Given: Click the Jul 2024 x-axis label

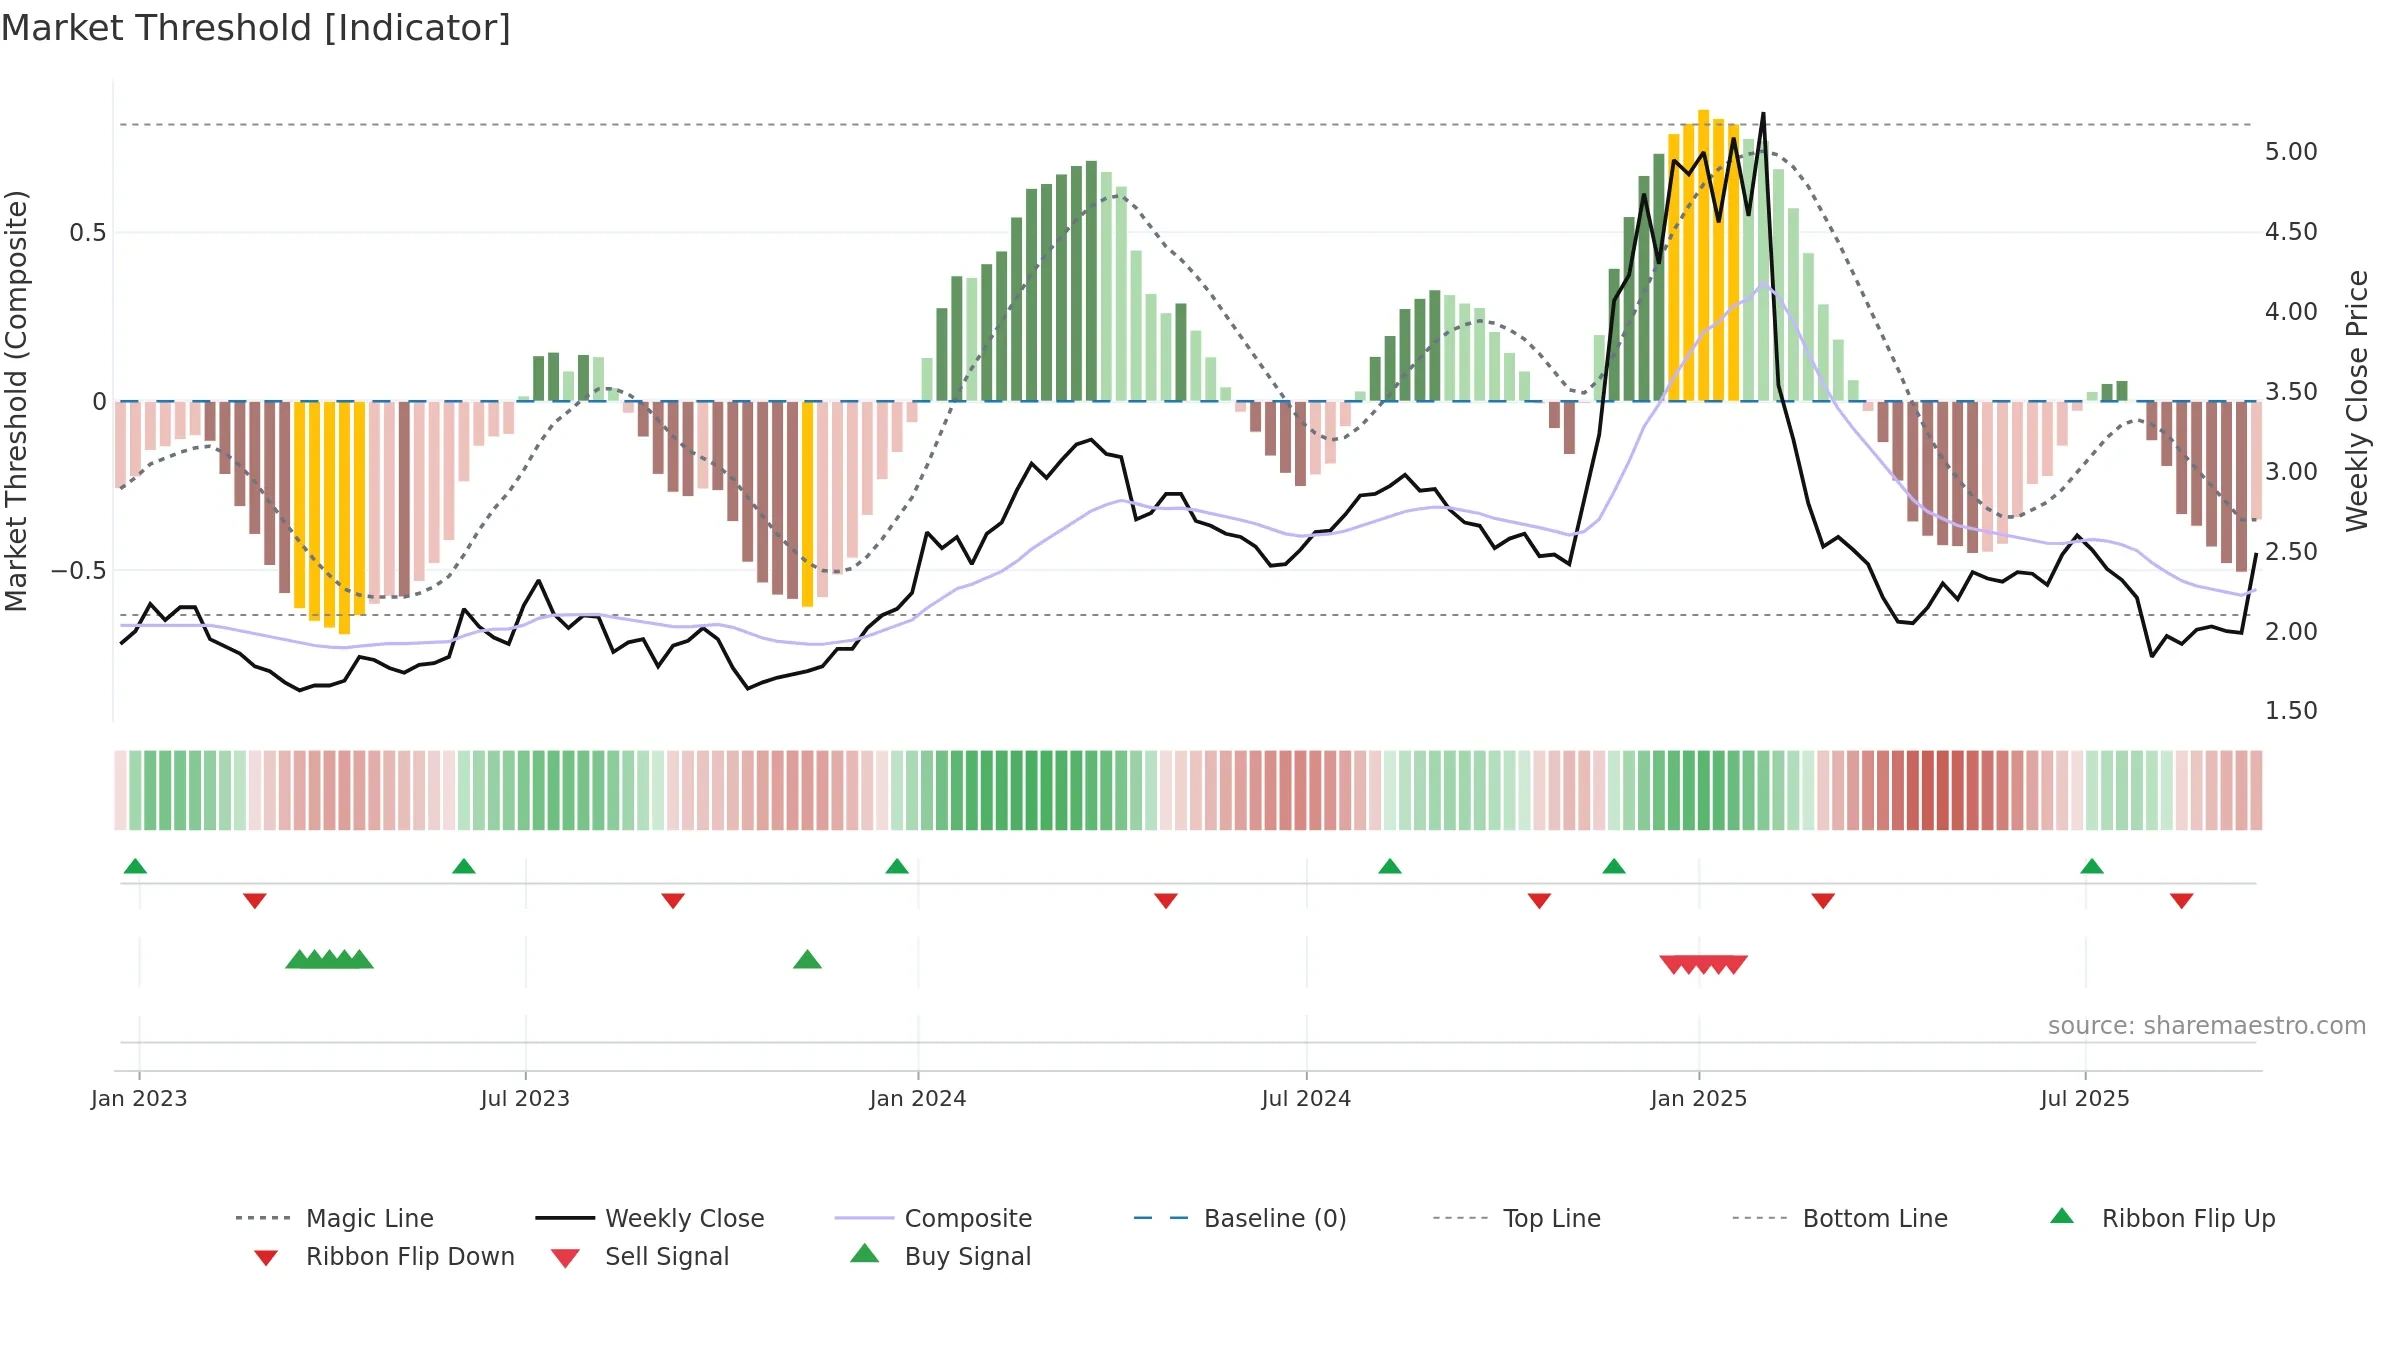Looking at the screenshot, I should coord(1306,1098).
